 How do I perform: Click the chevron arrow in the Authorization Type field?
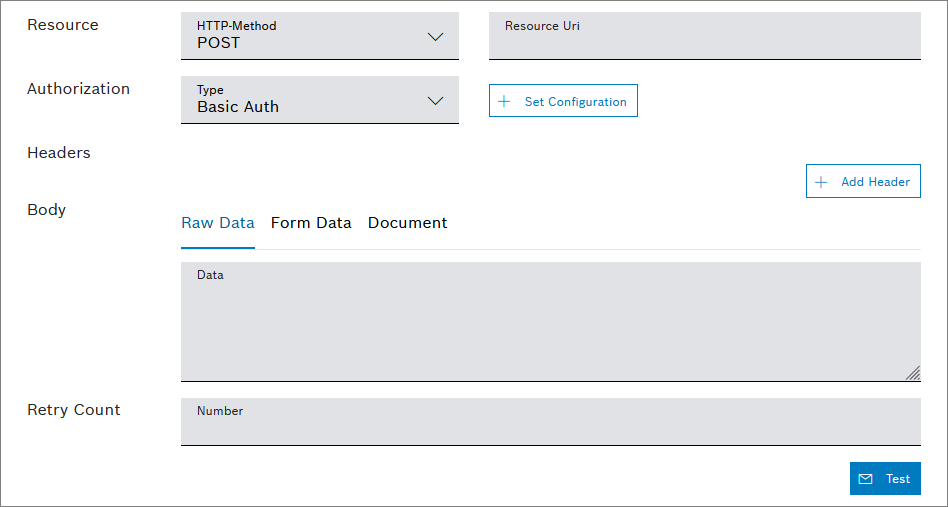pyautogui.click(x=435, y=101)
